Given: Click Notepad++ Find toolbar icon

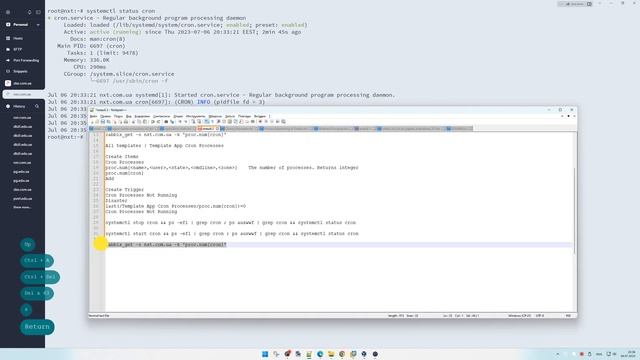Looking at the screenshot, I should point(166,122).
